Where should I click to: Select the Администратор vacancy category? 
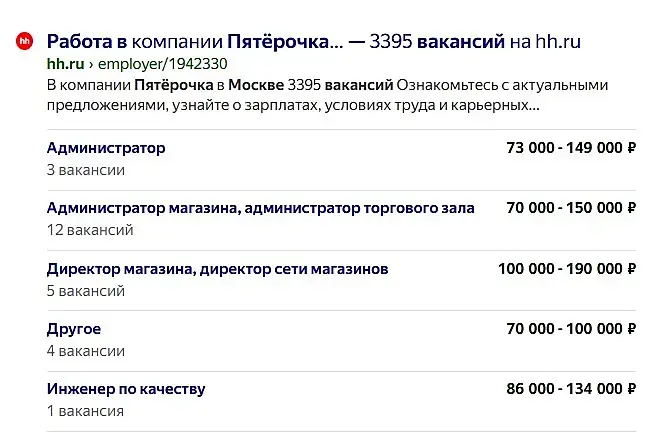(106, 148)
